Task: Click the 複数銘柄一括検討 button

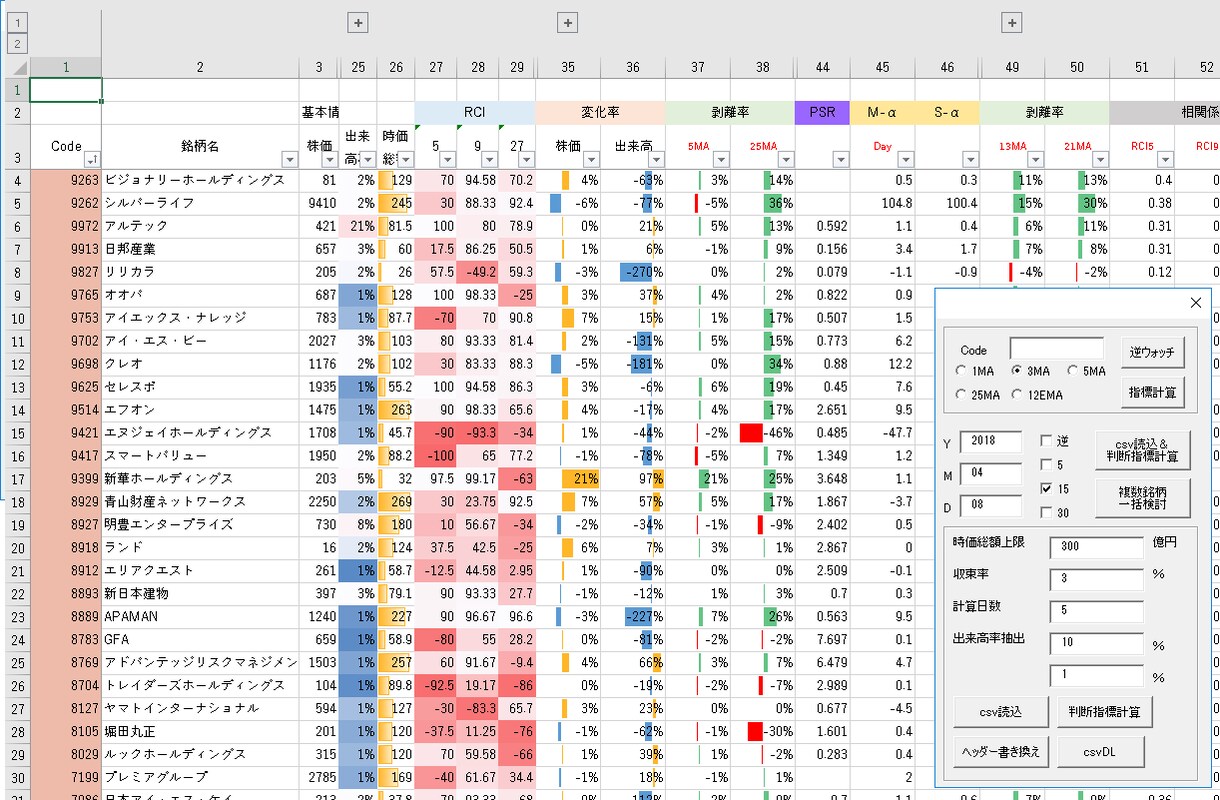Action: tap(1143, 496)
